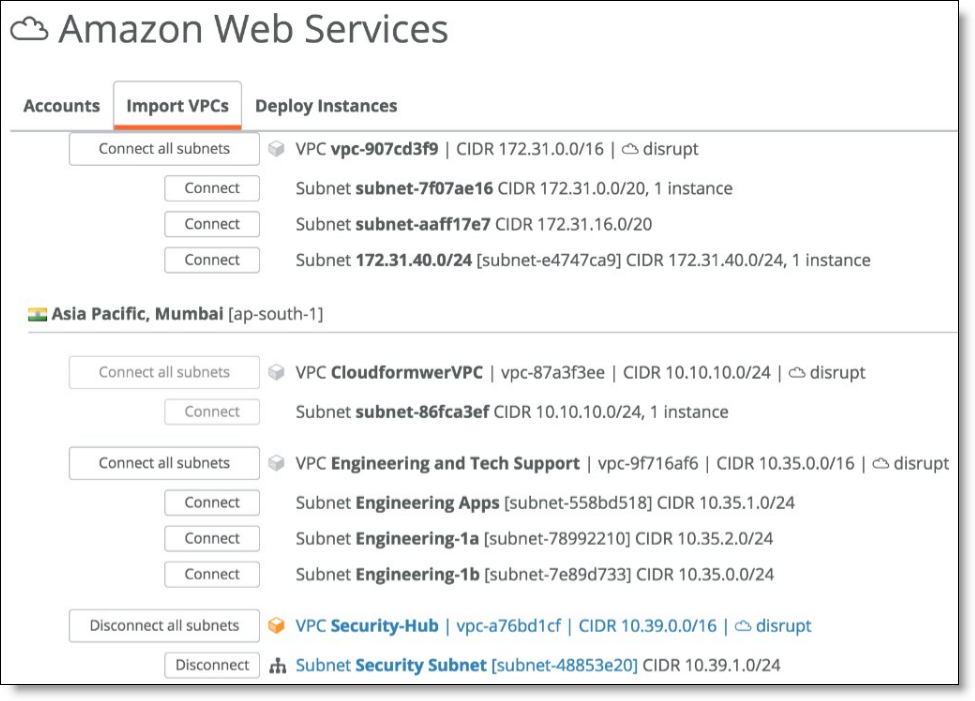Click the 'CIDR 10.39.1.0/24' text
This screenshot has height=701, width=975.
[x=711, y=666]
